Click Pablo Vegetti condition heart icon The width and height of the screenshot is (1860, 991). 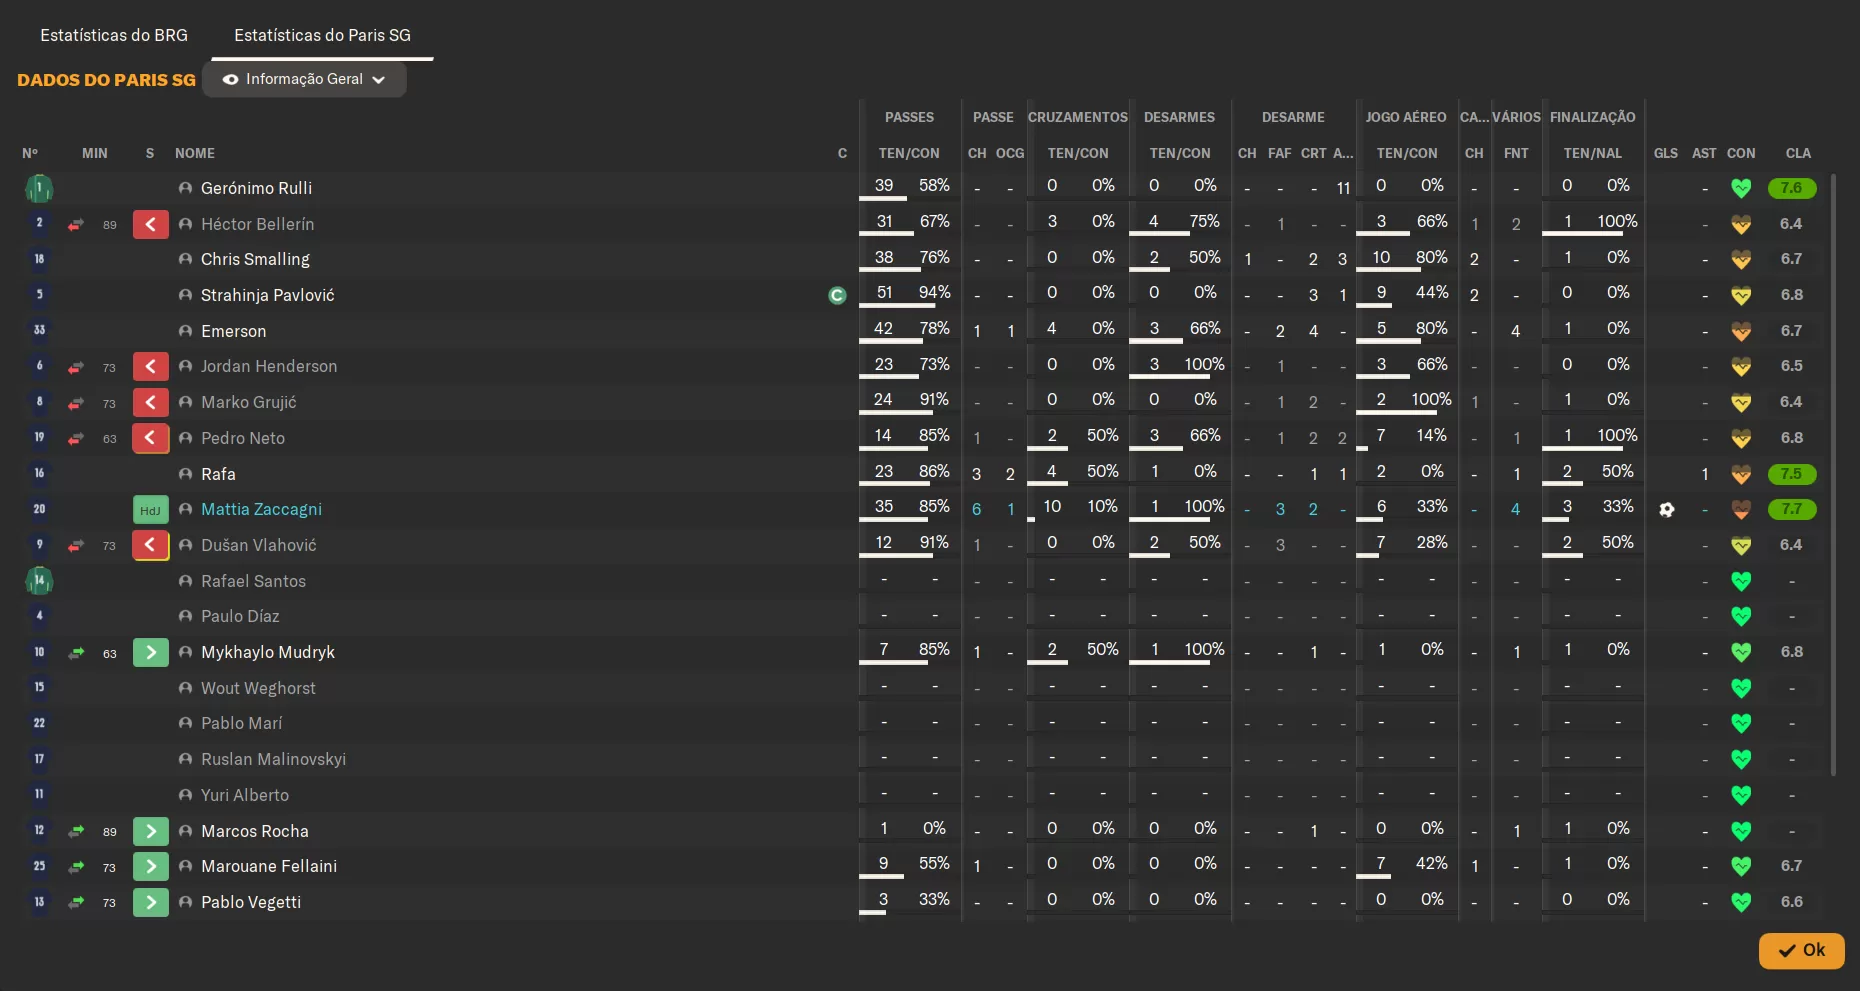[1741, 903]
